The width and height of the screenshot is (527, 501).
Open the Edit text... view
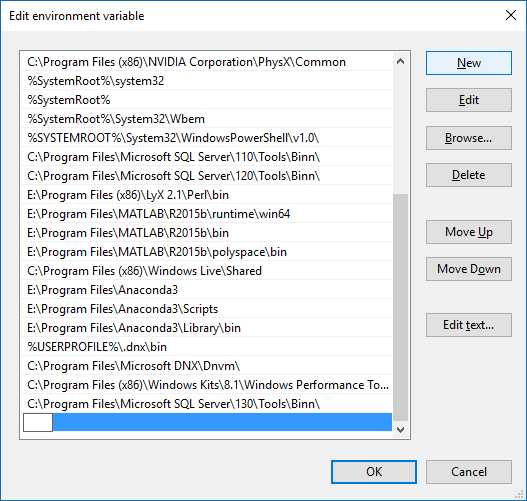tap(469, 325)
